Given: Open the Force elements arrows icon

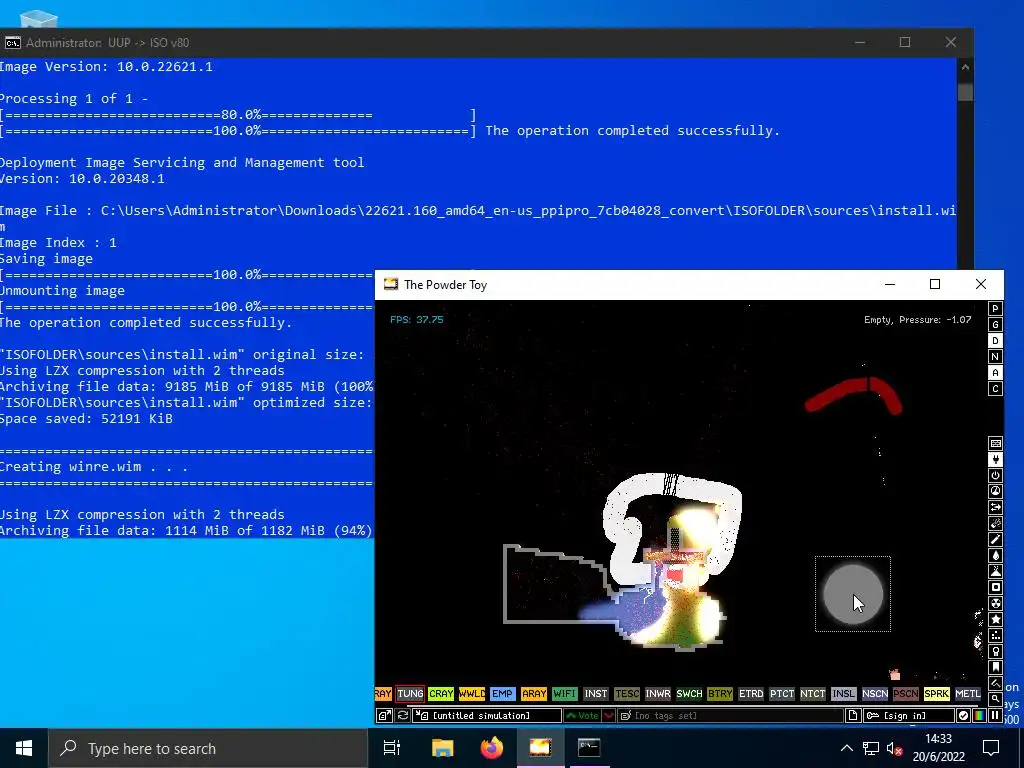Looking at the screenshot, I should pyautogui.click(x=995, y=507).
